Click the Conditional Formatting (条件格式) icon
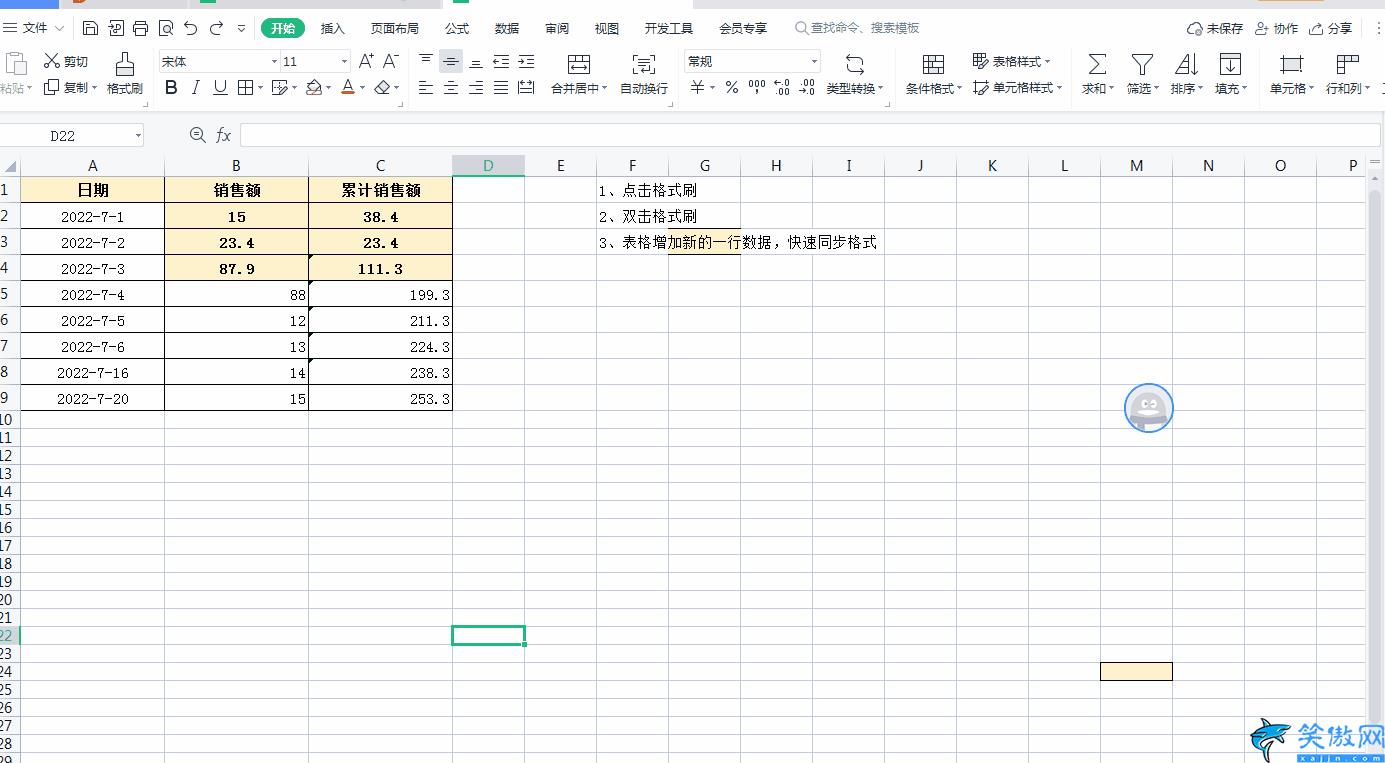The height and width of the screenshot is (763, 1385). point(933,65)
